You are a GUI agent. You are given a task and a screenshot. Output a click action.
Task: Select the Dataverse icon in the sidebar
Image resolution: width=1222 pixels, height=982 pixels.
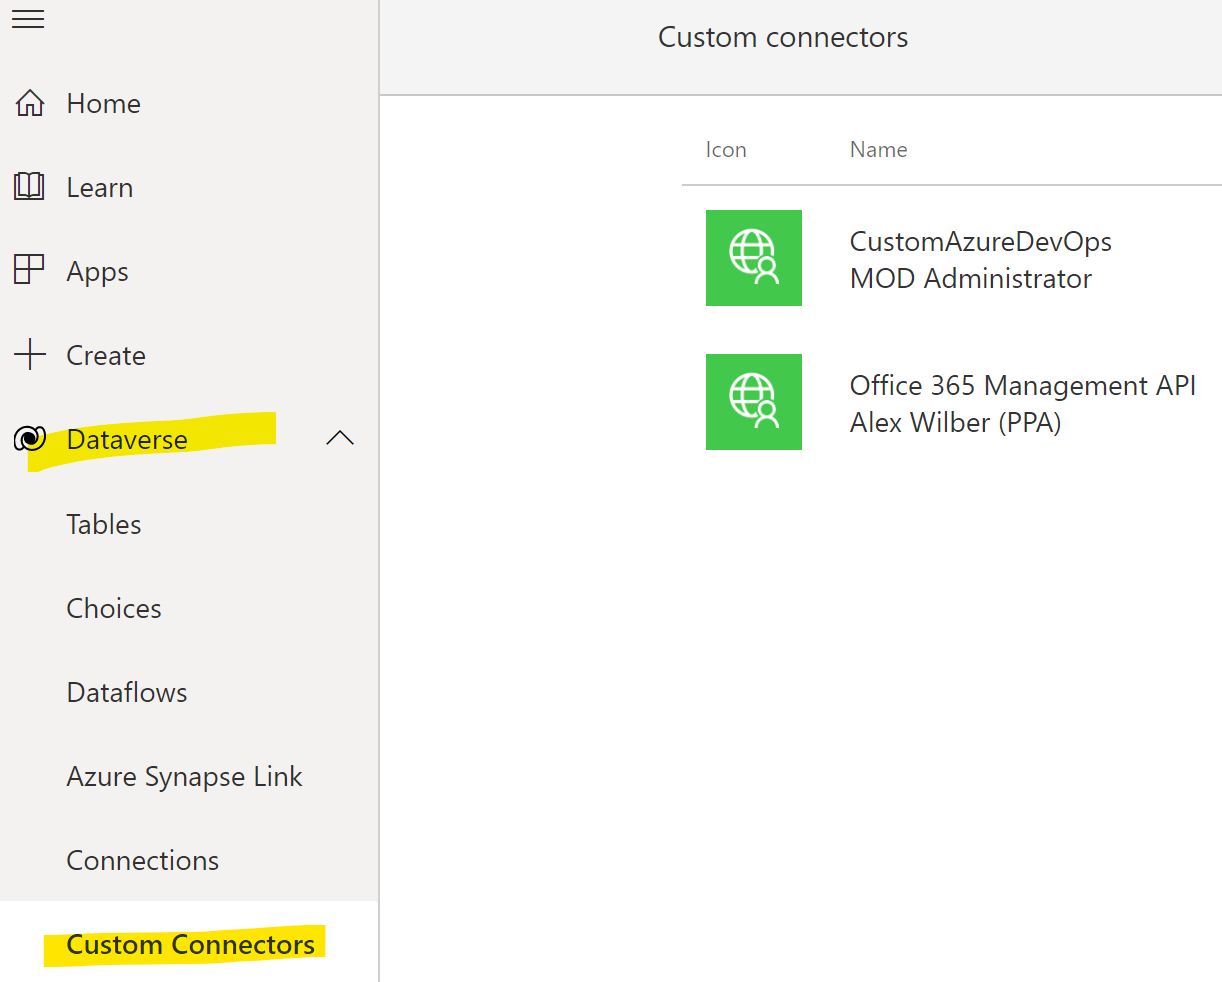pos(29,438)
